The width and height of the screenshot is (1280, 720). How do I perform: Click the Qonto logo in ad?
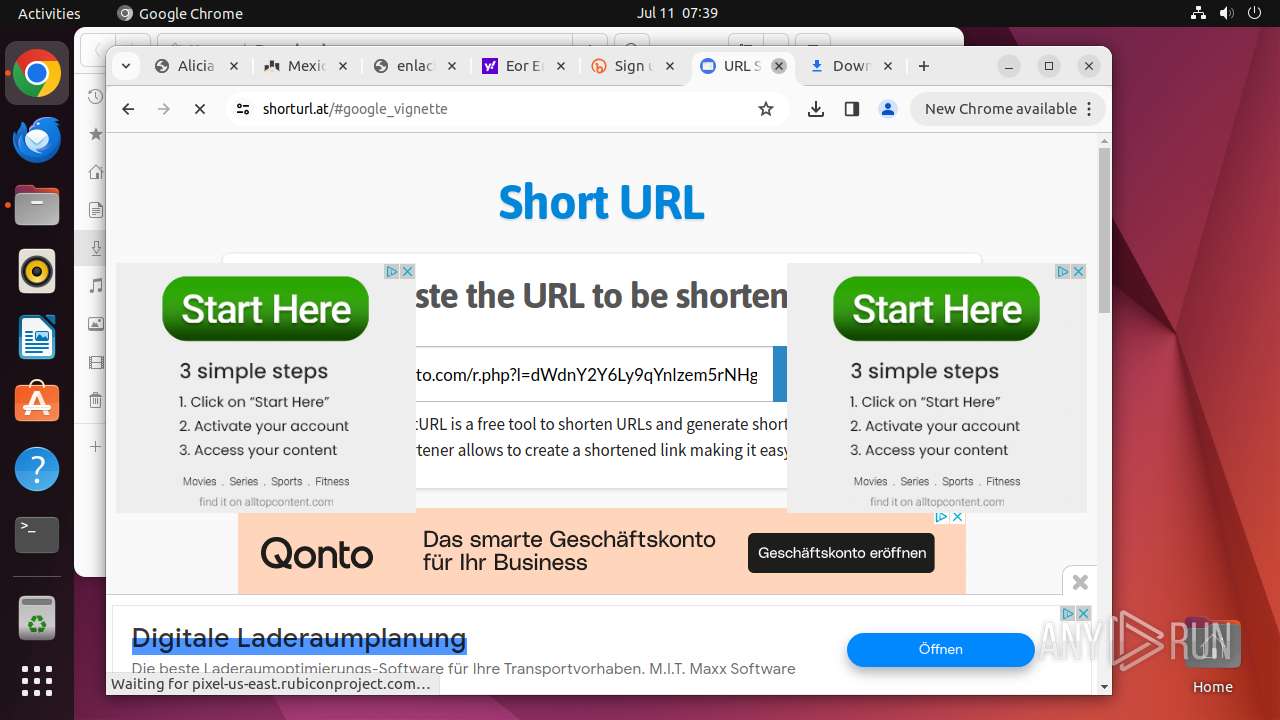(317, 553)
